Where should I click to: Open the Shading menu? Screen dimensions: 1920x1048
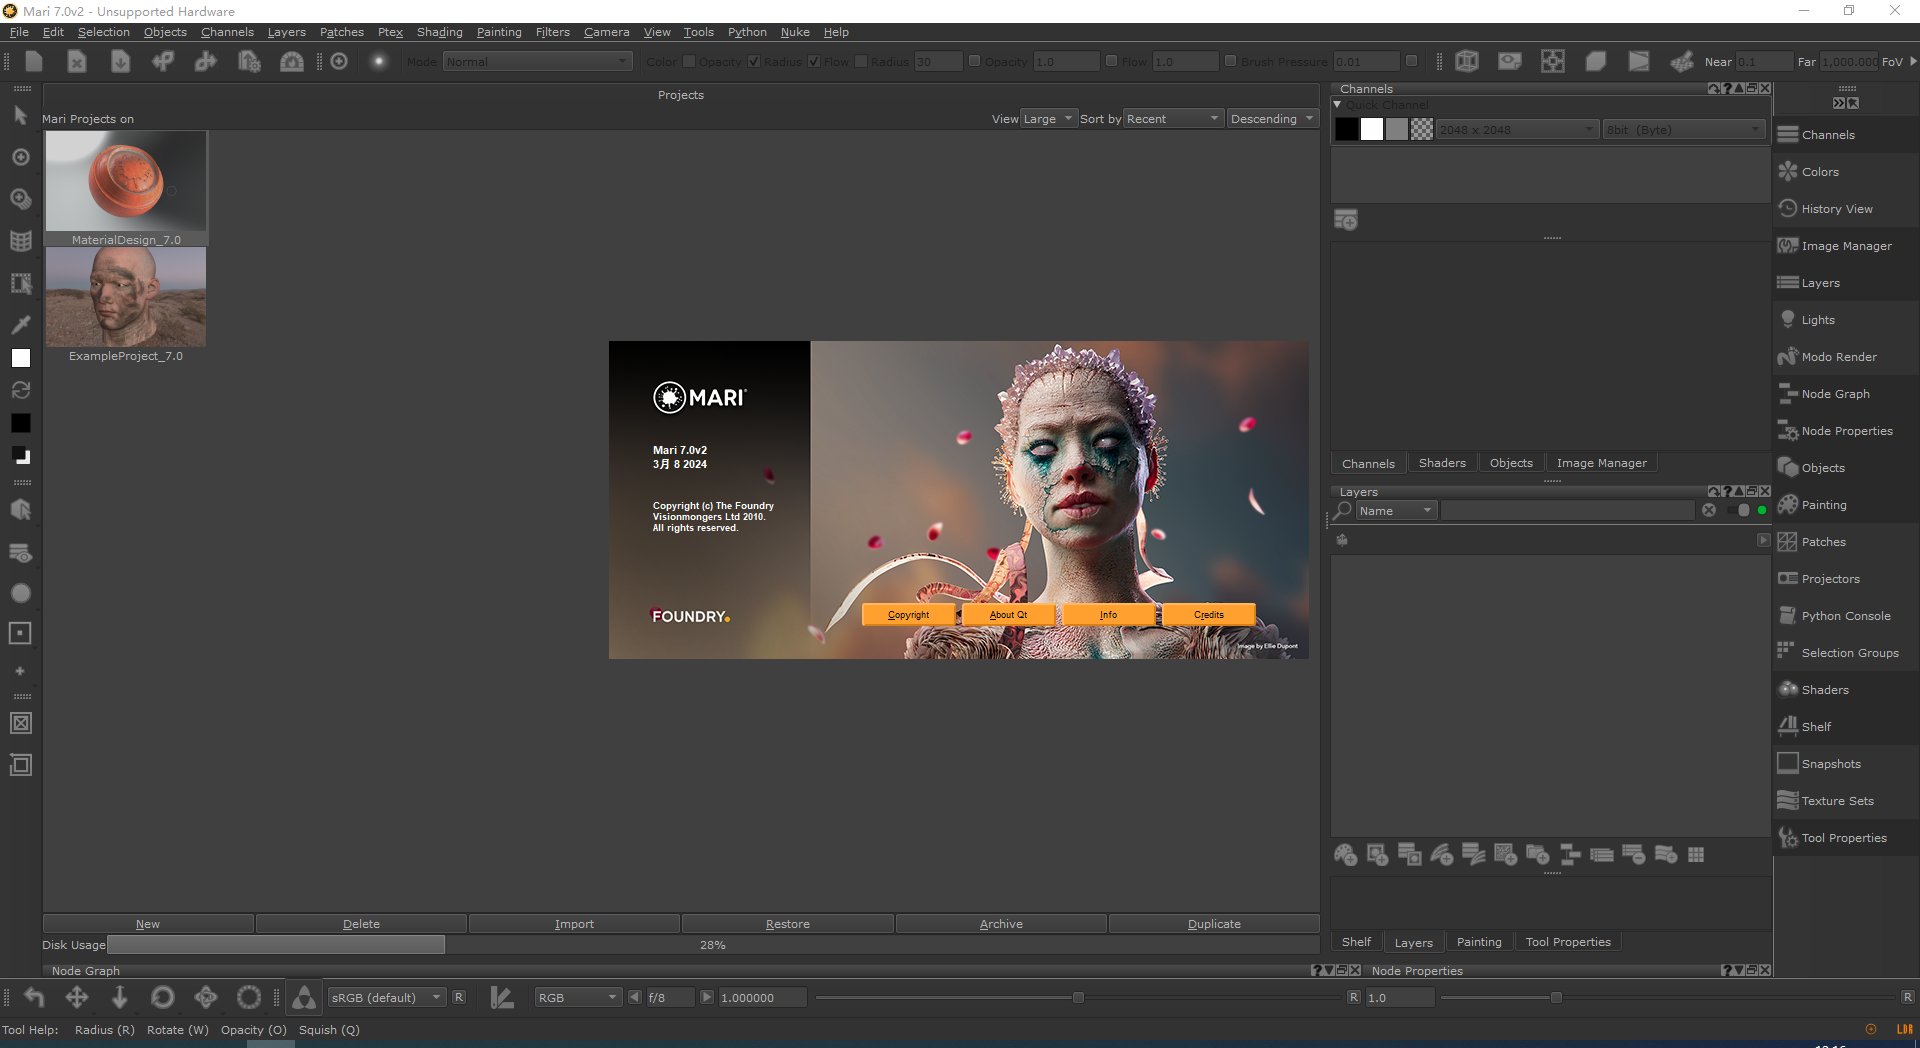click(439, 32)
